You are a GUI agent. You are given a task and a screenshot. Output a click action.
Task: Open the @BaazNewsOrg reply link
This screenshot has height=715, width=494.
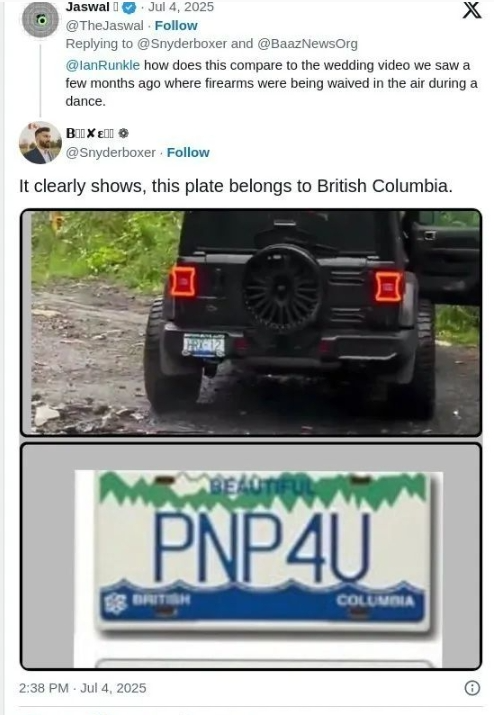[x=307, y=44]
